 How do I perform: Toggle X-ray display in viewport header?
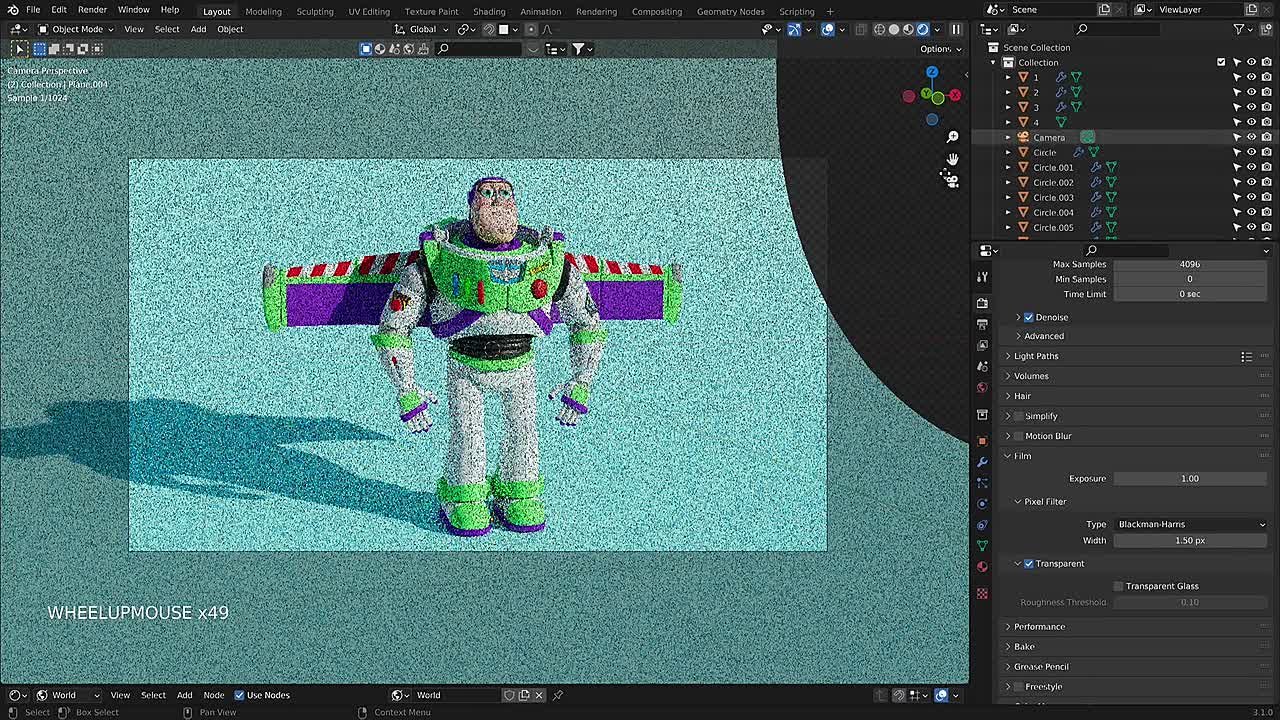860,29
